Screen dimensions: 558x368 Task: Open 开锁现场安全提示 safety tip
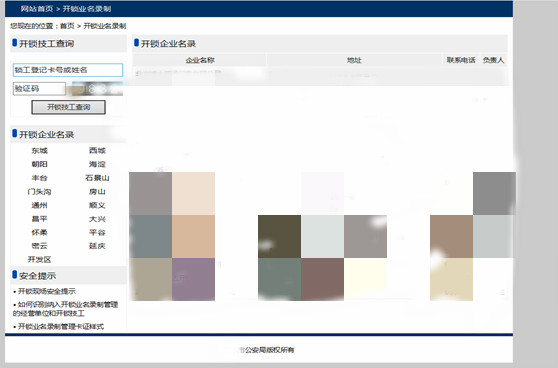(47, 291)
